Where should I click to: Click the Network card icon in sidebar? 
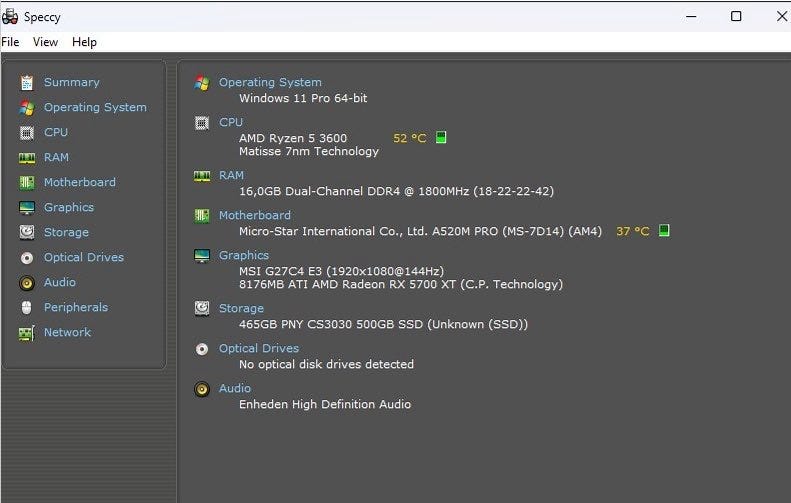pyautogui.click(x=27, y=333)
